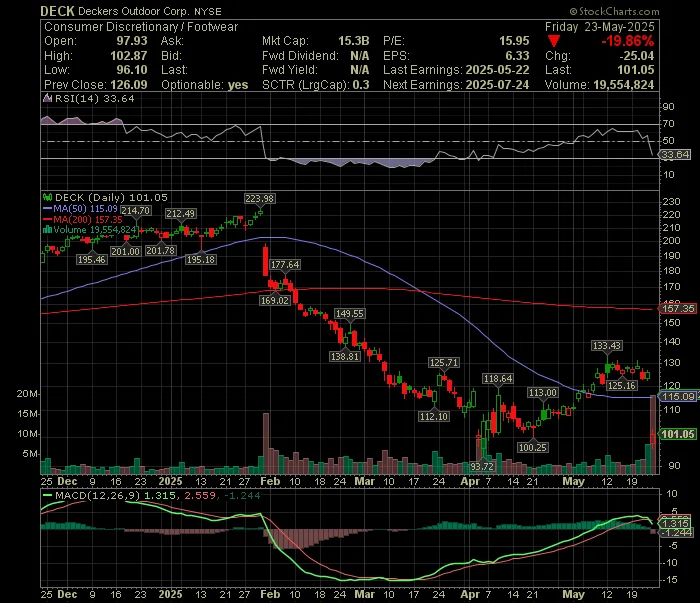Viewport: 700px width, 603px height.
Task: Click the 157.35 MA(200) axis tag
Action: point(678,308)
